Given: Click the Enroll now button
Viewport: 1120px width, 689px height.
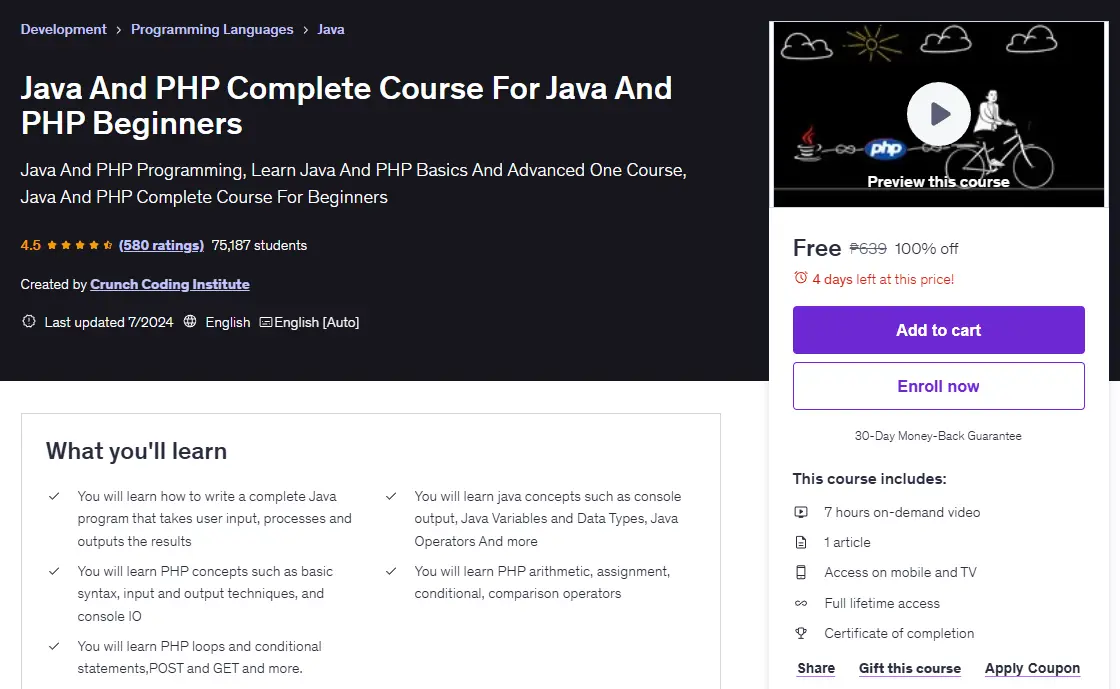Looking at the screenshot, I should (x=939, y=386).
